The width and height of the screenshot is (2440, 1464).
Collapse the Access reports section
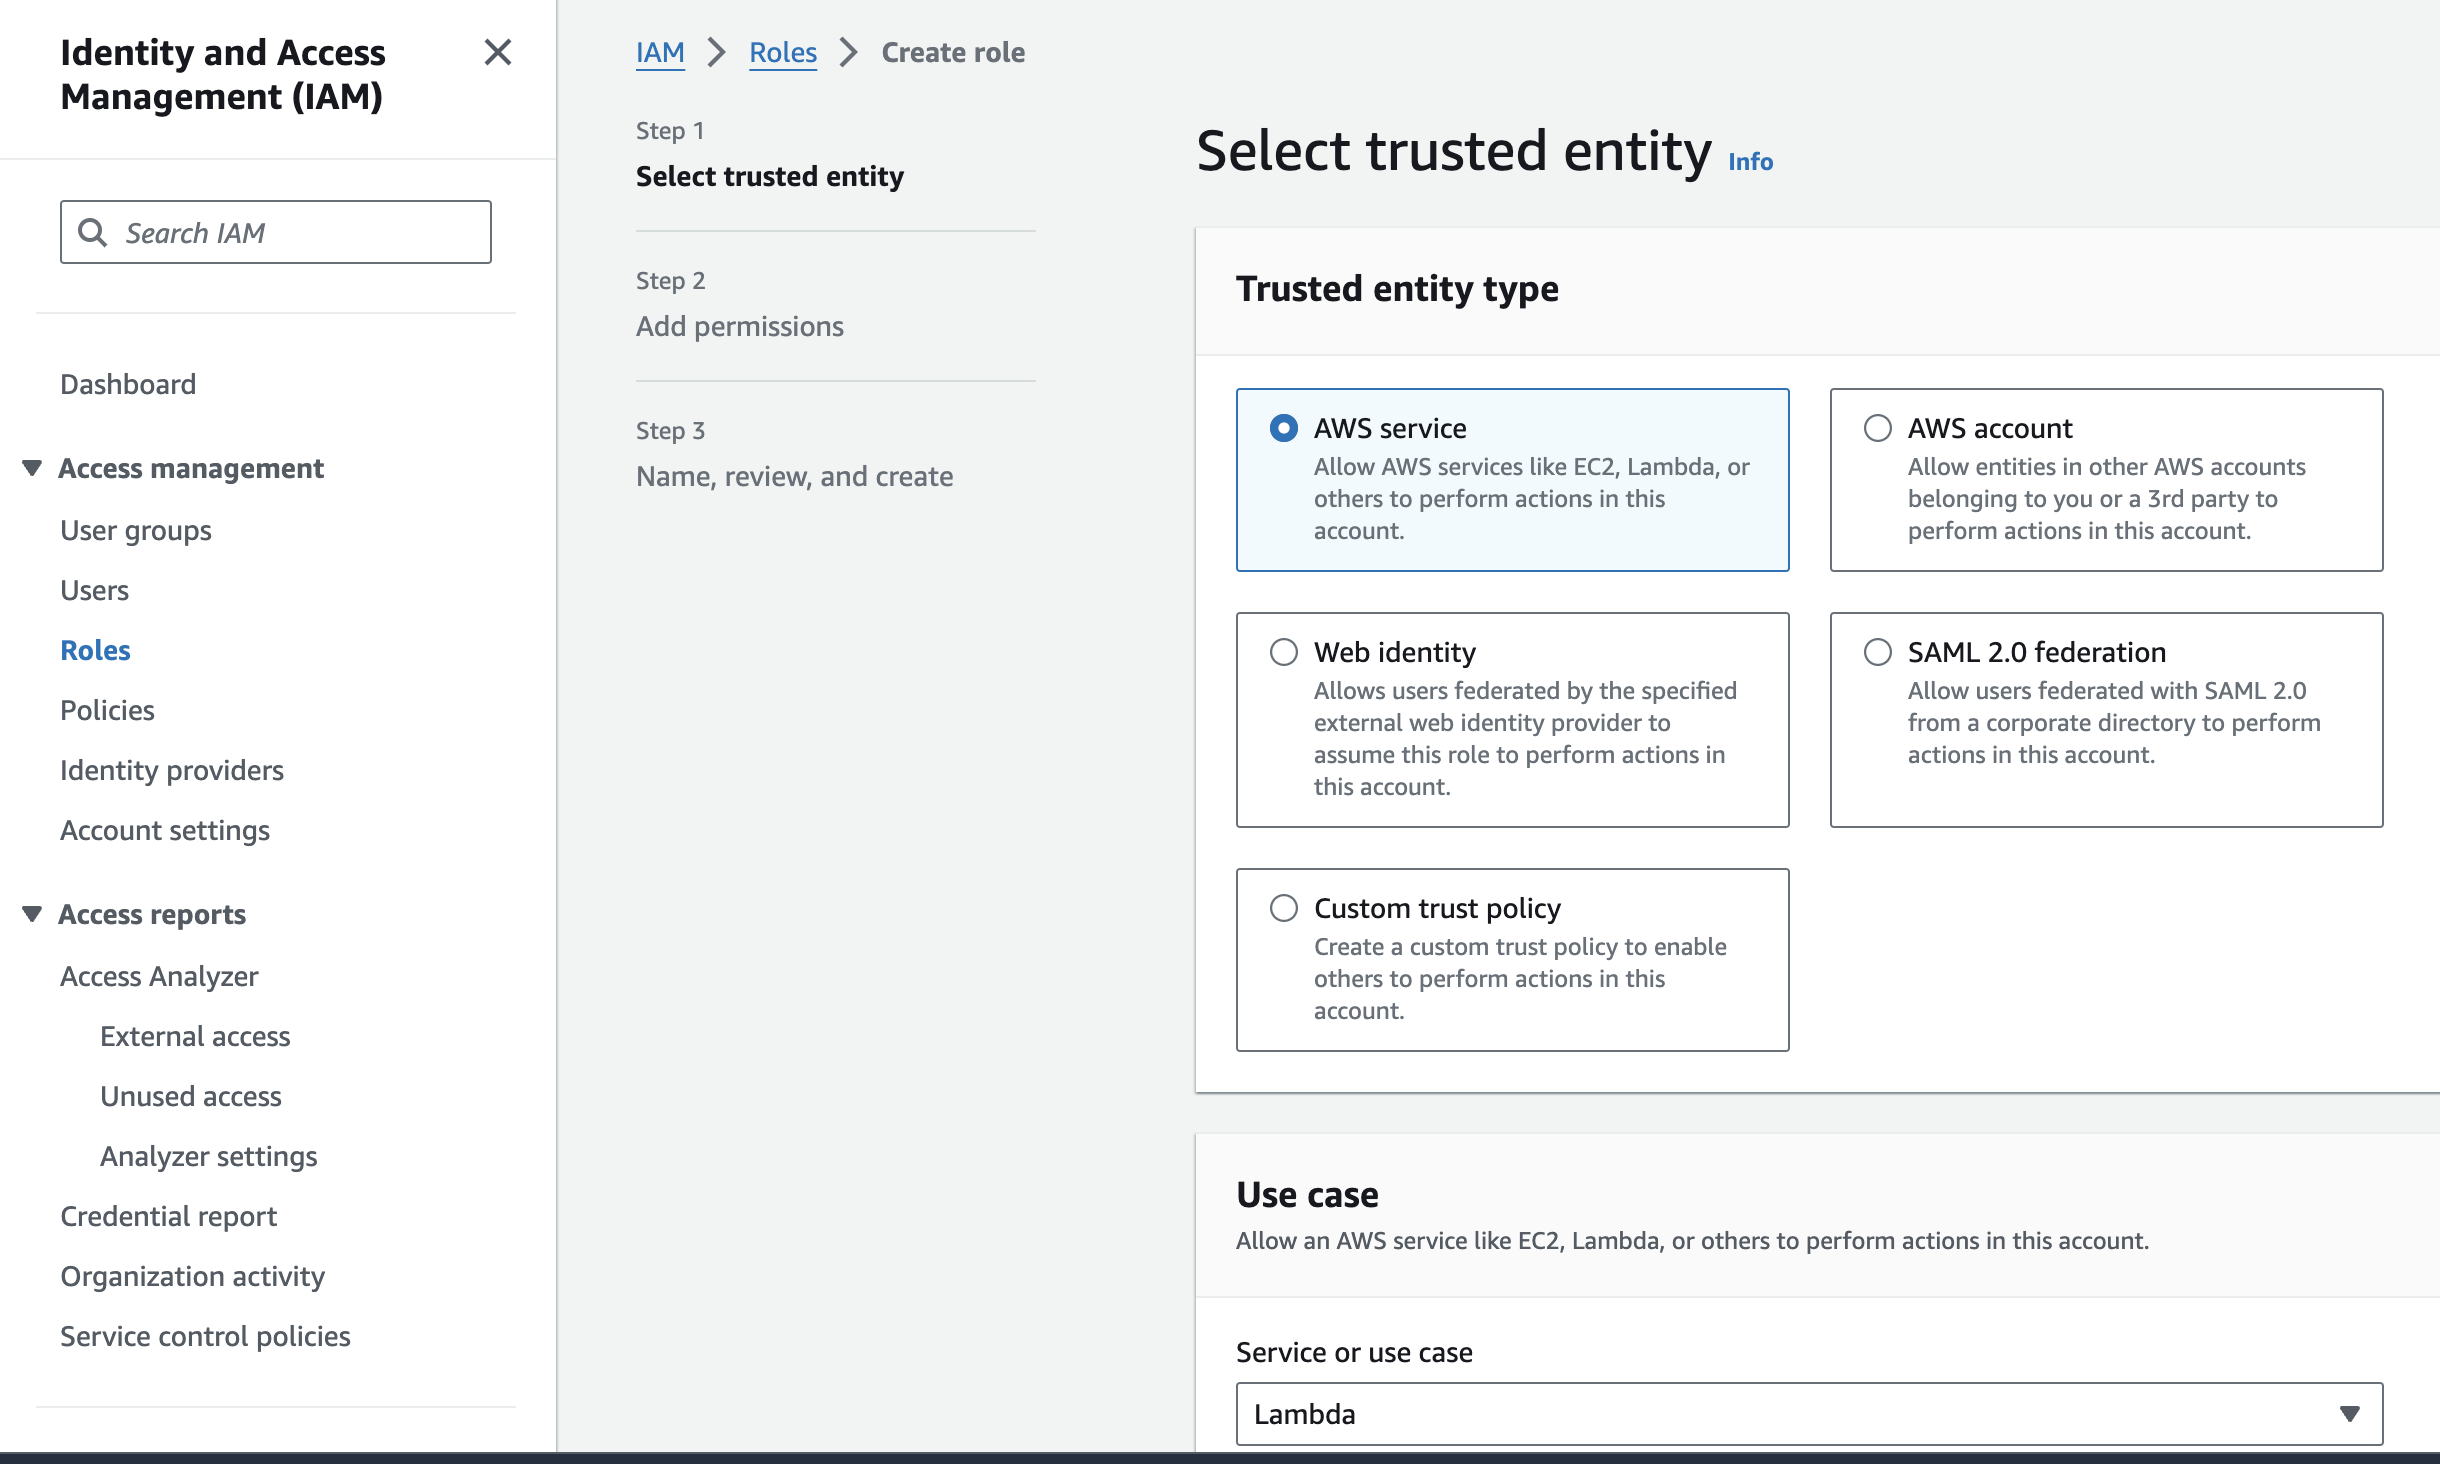pos(32,914)
